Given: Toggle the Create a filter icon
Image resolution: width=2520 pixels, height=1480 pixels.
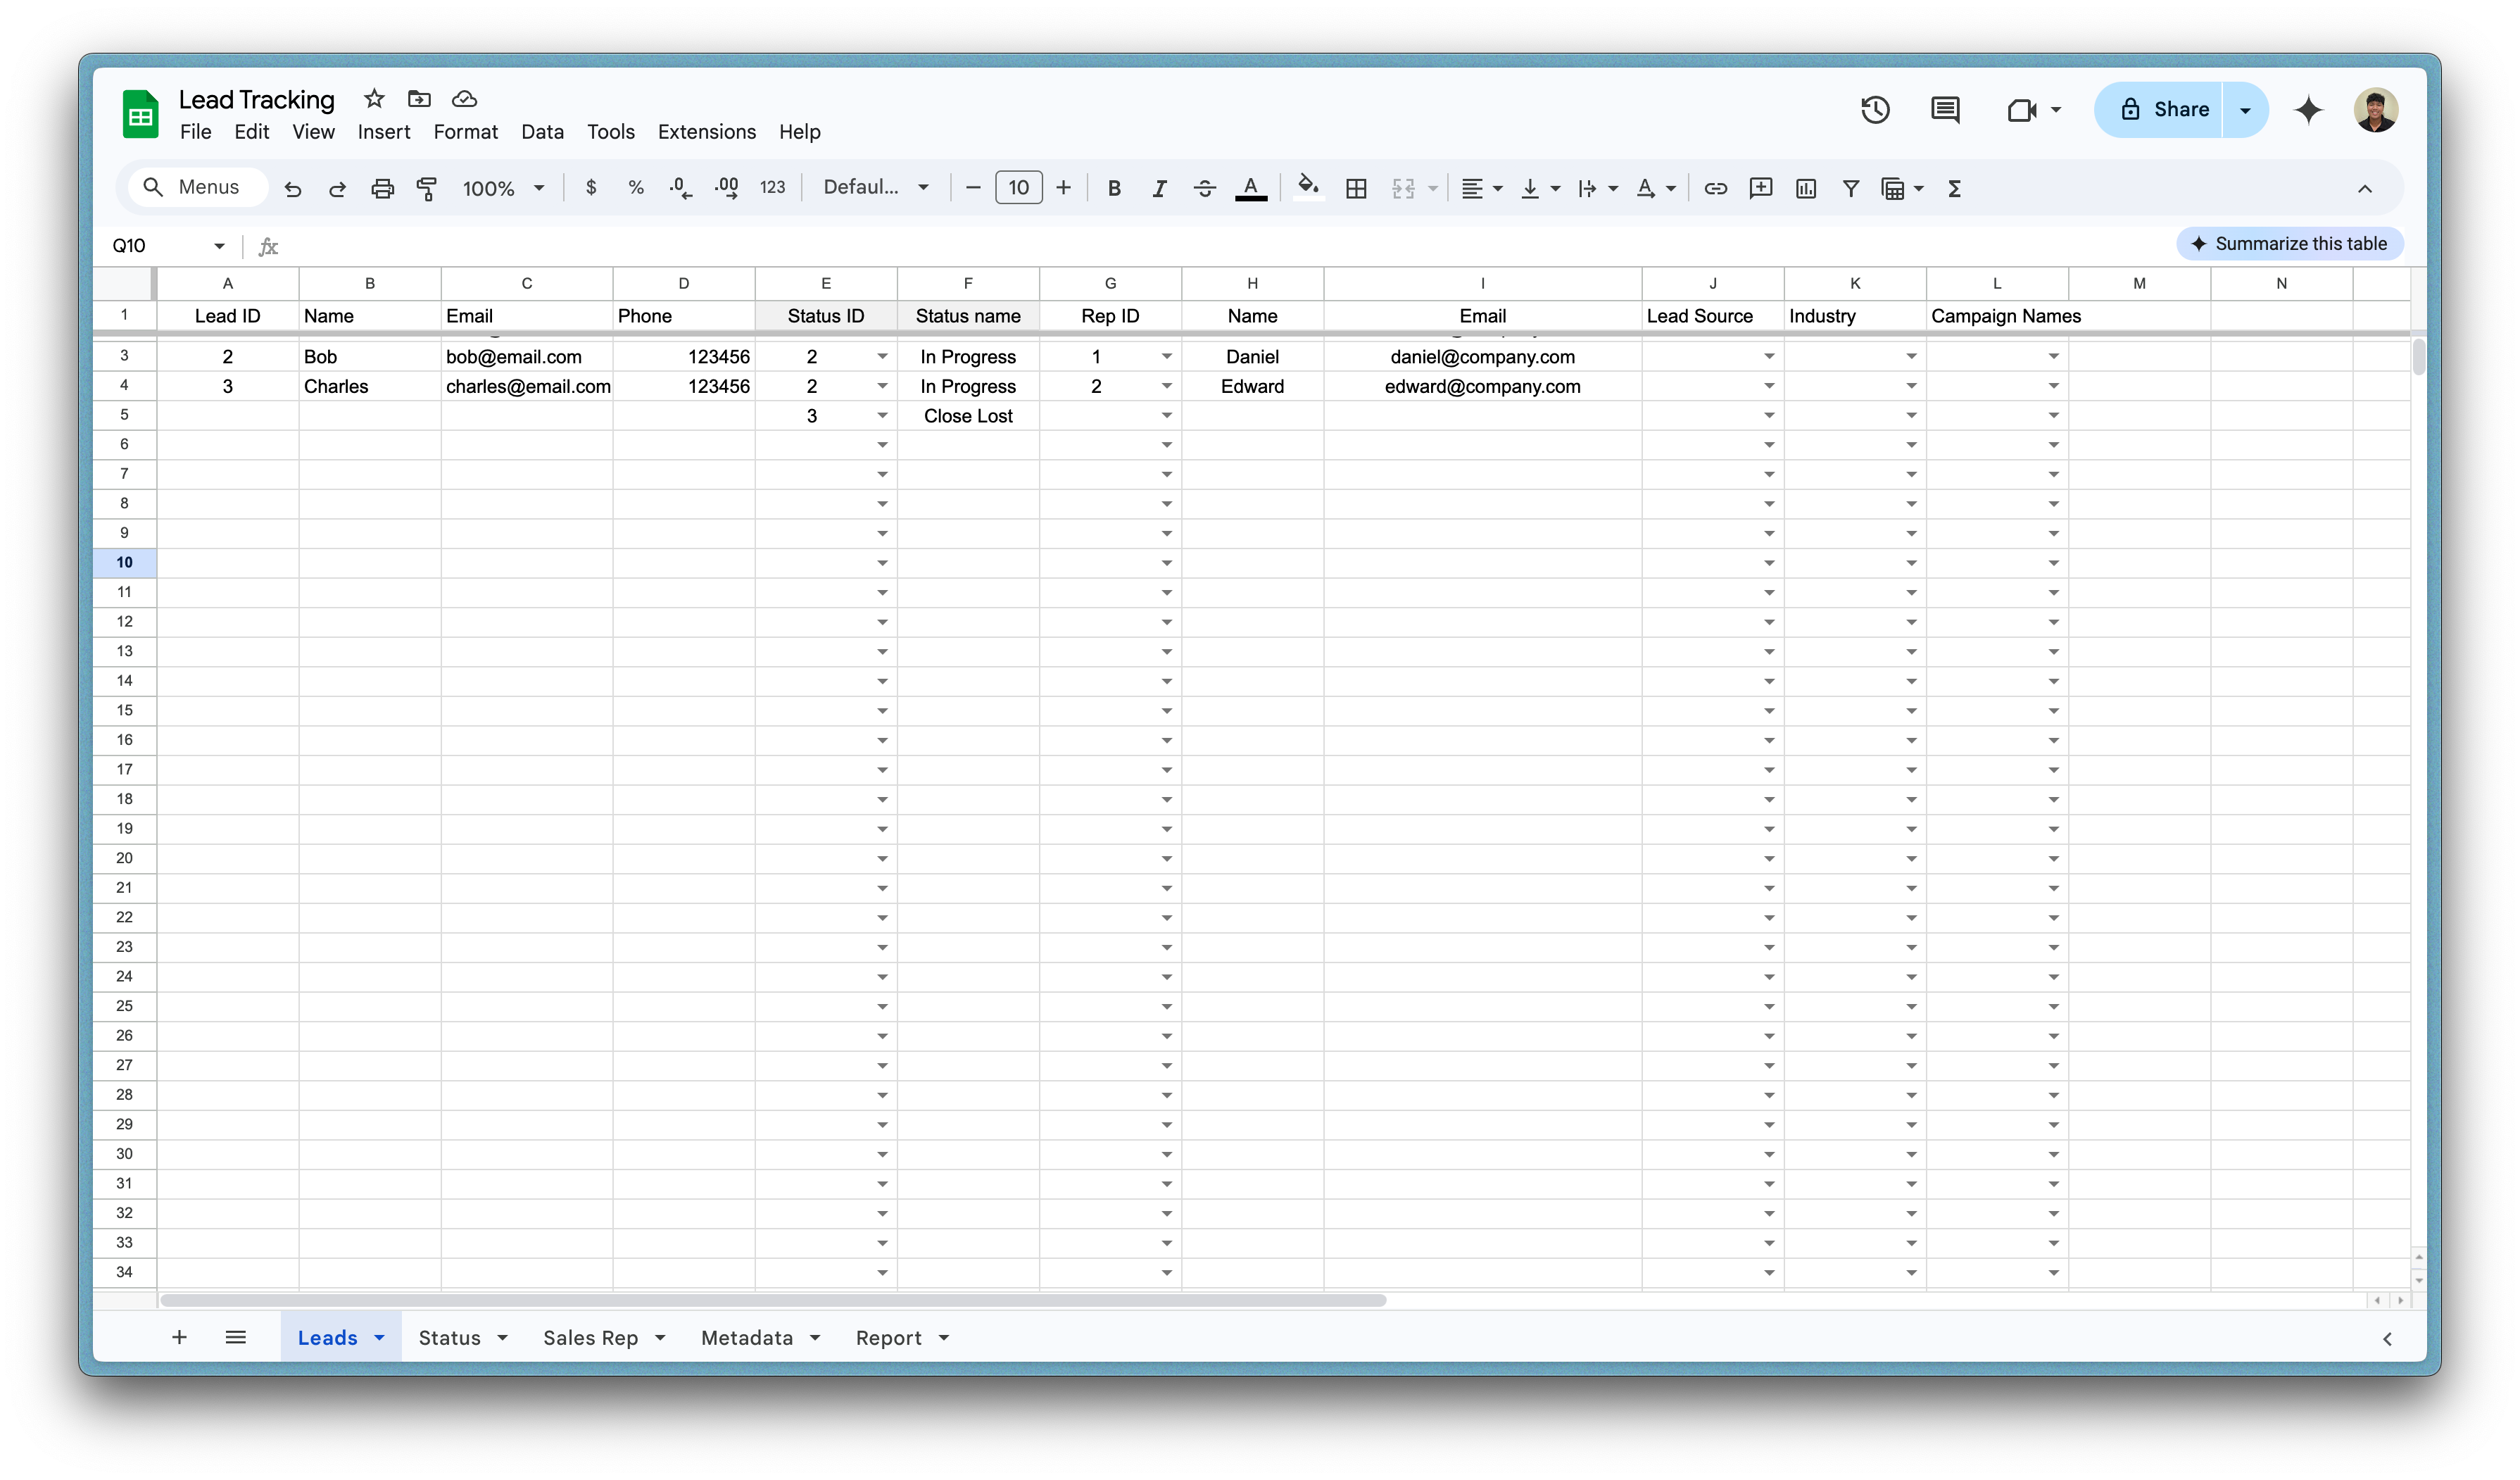Looking at the screenshot, I should click(x=1850, y=188).
